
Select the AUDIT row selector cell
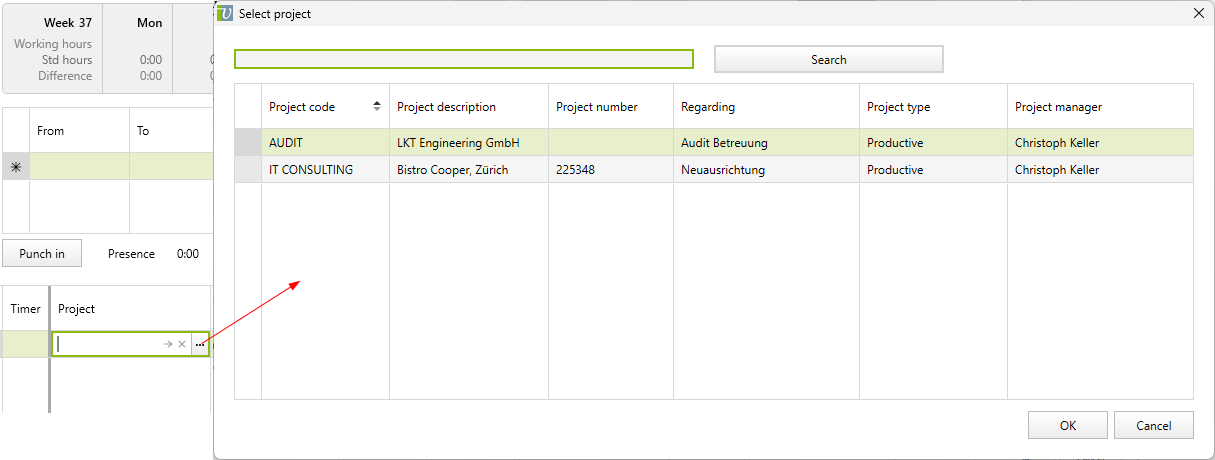click(x=248, y=143)
